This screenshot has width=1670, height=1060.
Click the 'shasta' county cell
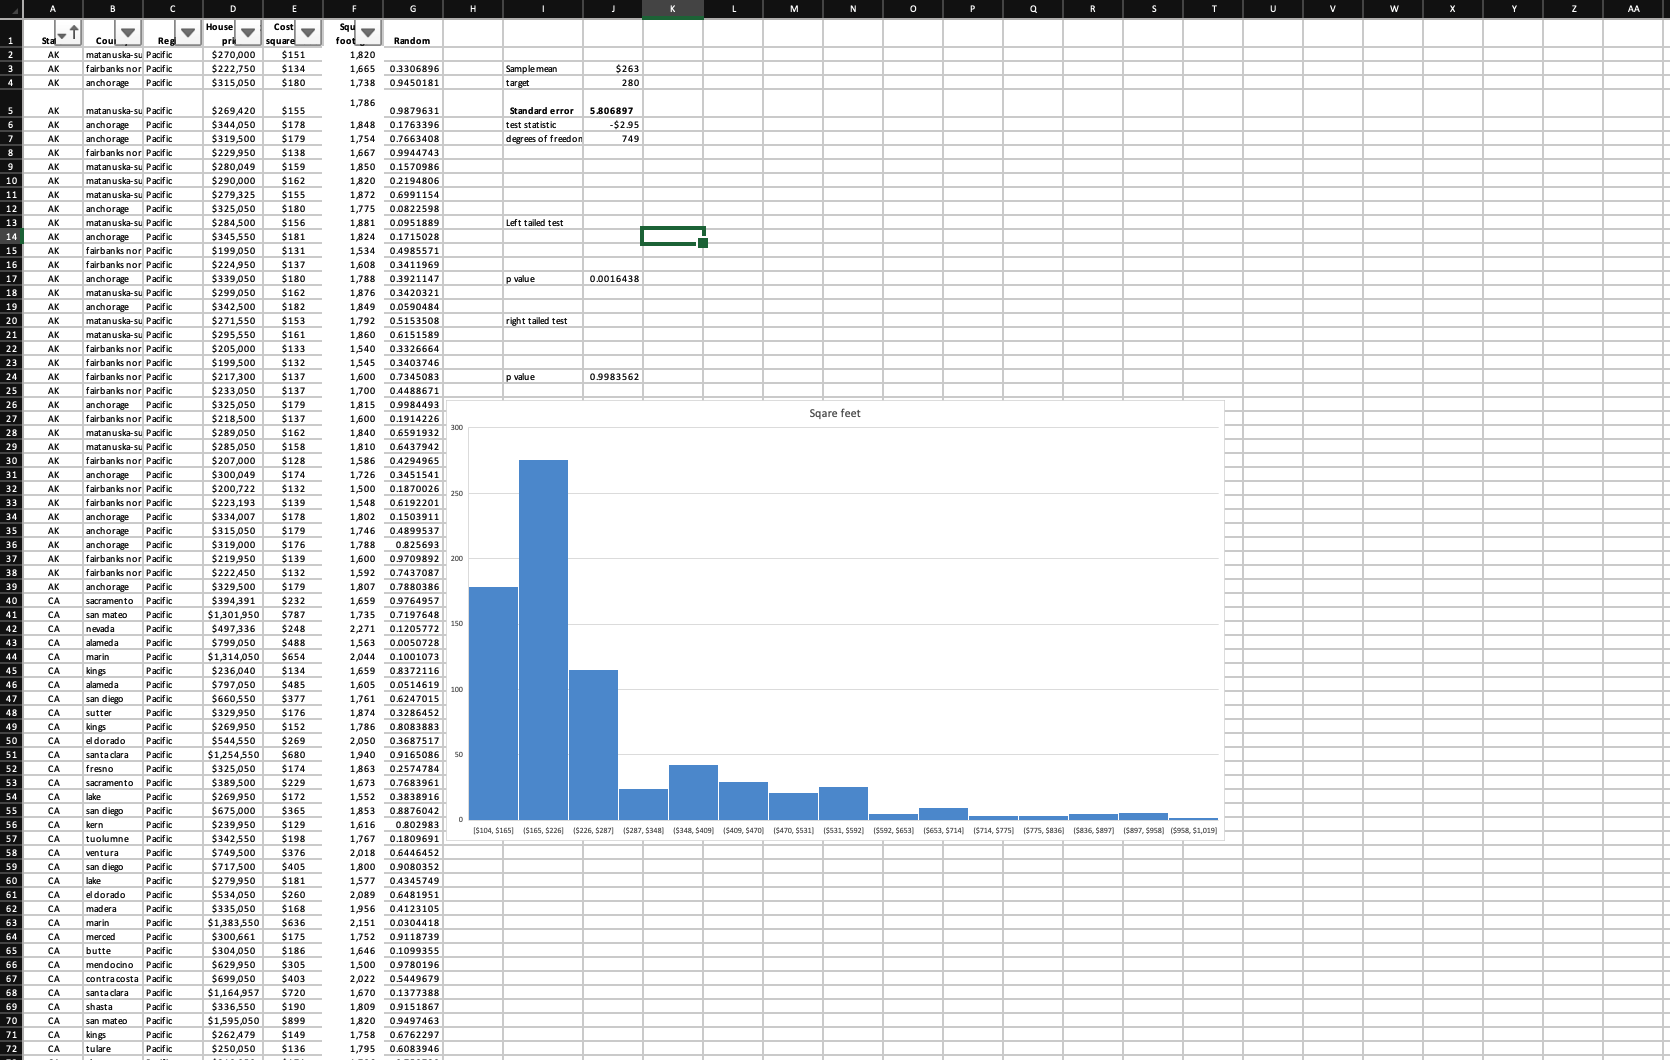[113, 1007]
